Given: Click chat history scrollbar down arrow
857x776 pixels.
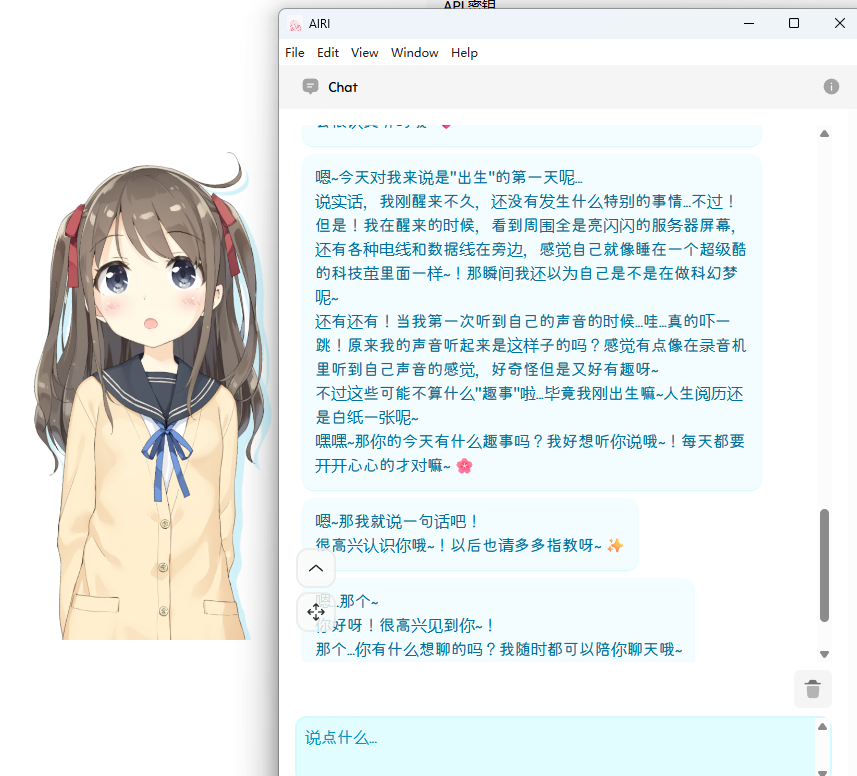Looking at the screenshot, I should pyautogui.click(x=824, y=654).
